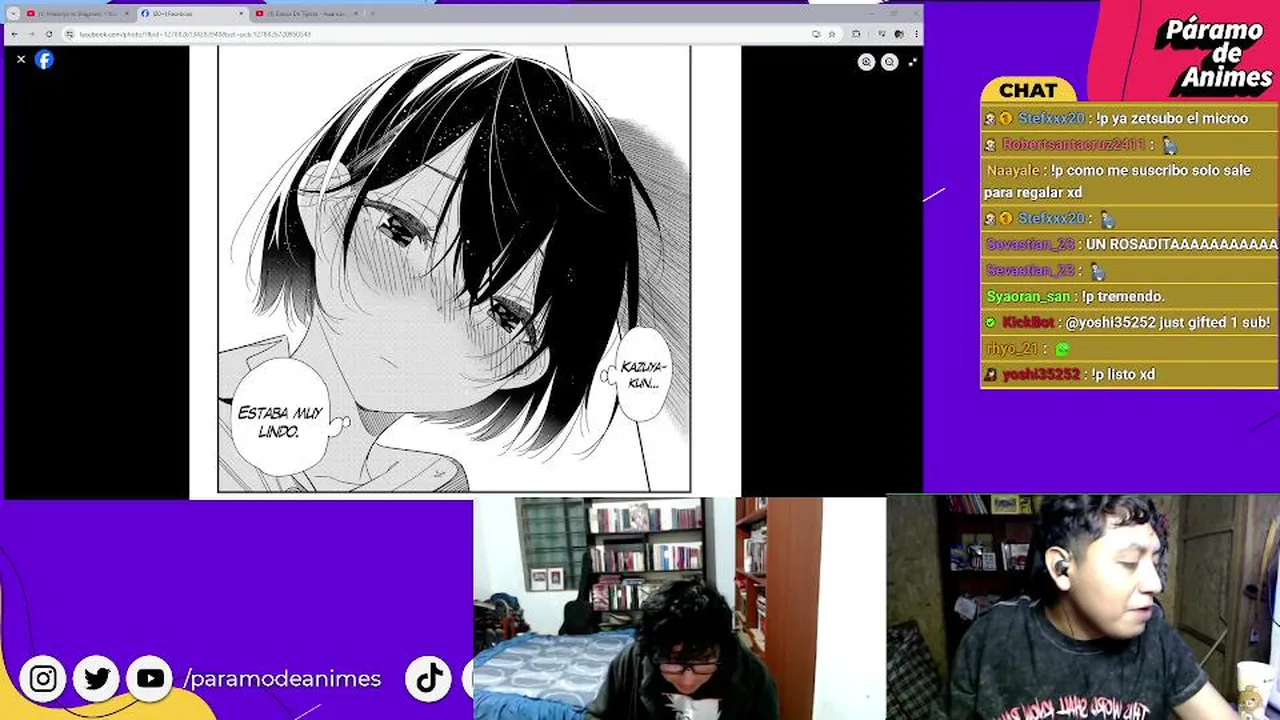Switch to the third YouTube tab

[306, 14]
